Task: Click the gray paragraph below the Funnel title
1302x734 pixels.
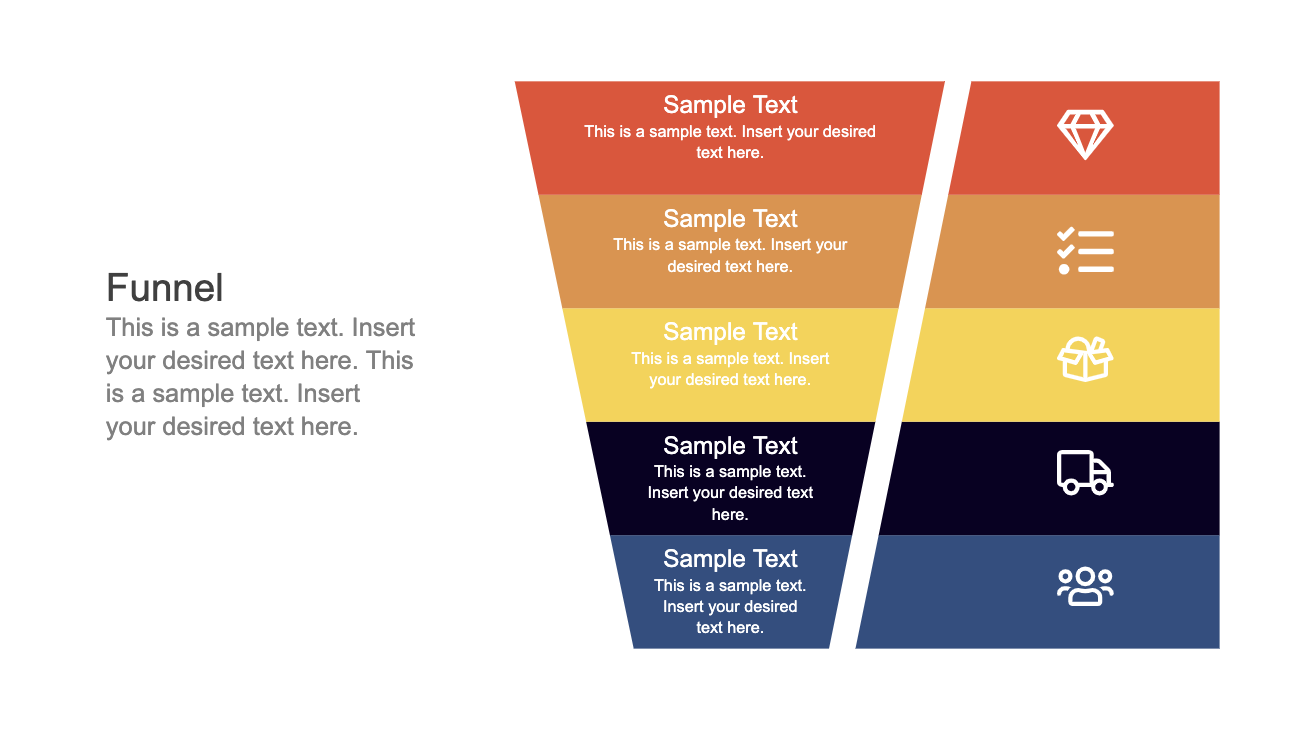Action: (x=260, y=377)
